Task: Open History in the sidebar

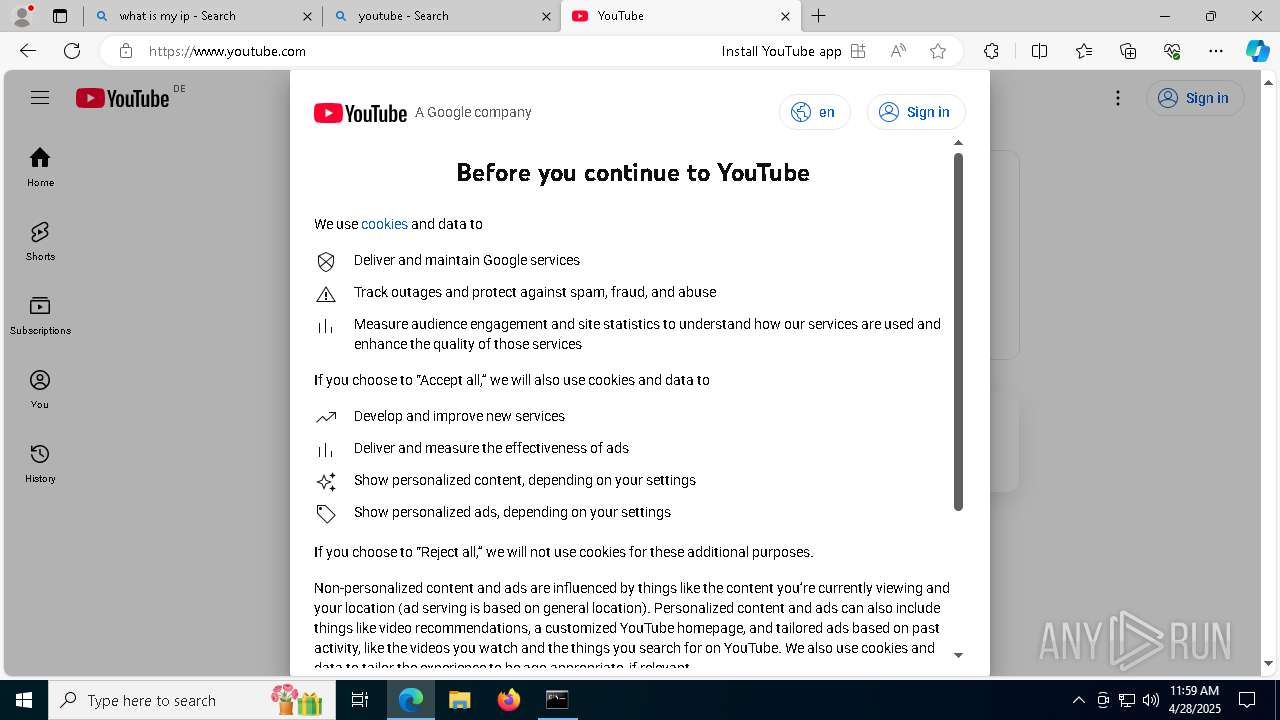Action: (40, 463)
